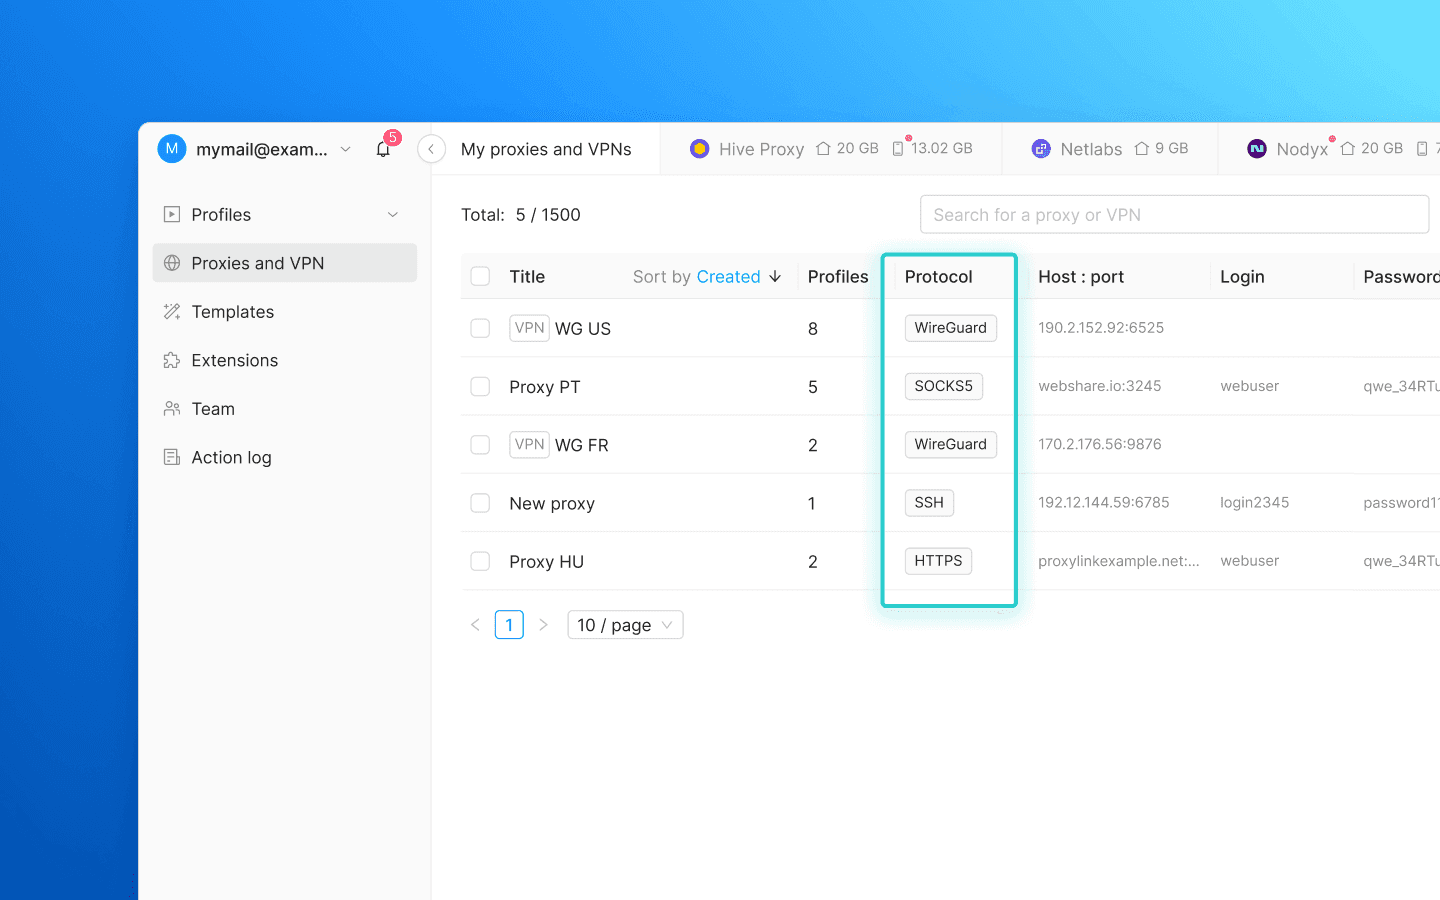Click the Proxies and VPN globe icon
The width and height of the screenshot is (1440, 900).
pos(172,263)
